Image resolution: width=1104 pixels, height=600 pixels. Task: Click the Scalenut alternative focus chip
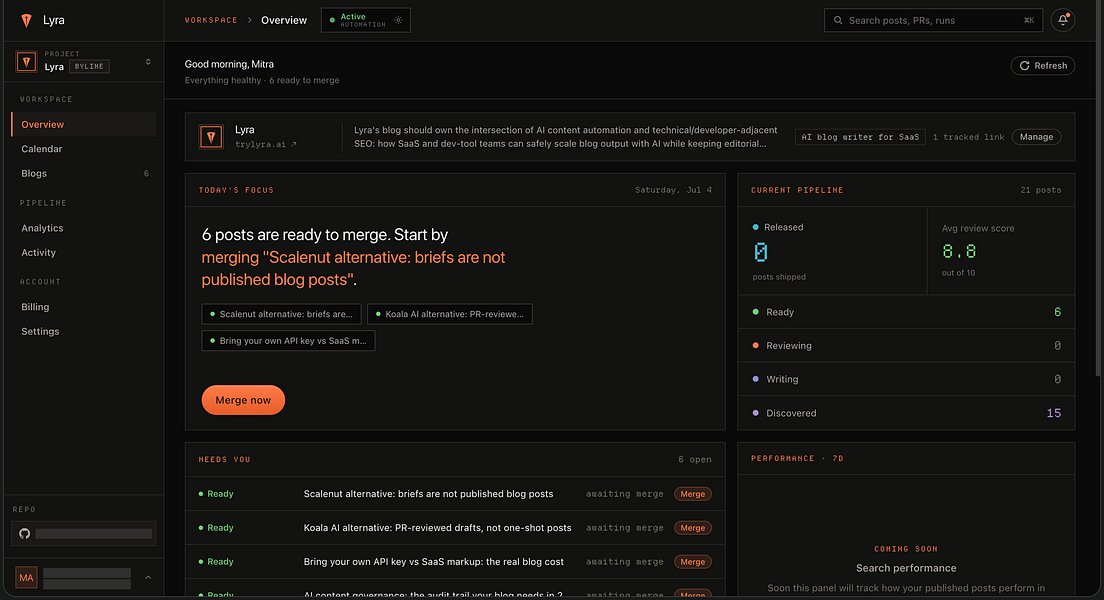(282, 314)
